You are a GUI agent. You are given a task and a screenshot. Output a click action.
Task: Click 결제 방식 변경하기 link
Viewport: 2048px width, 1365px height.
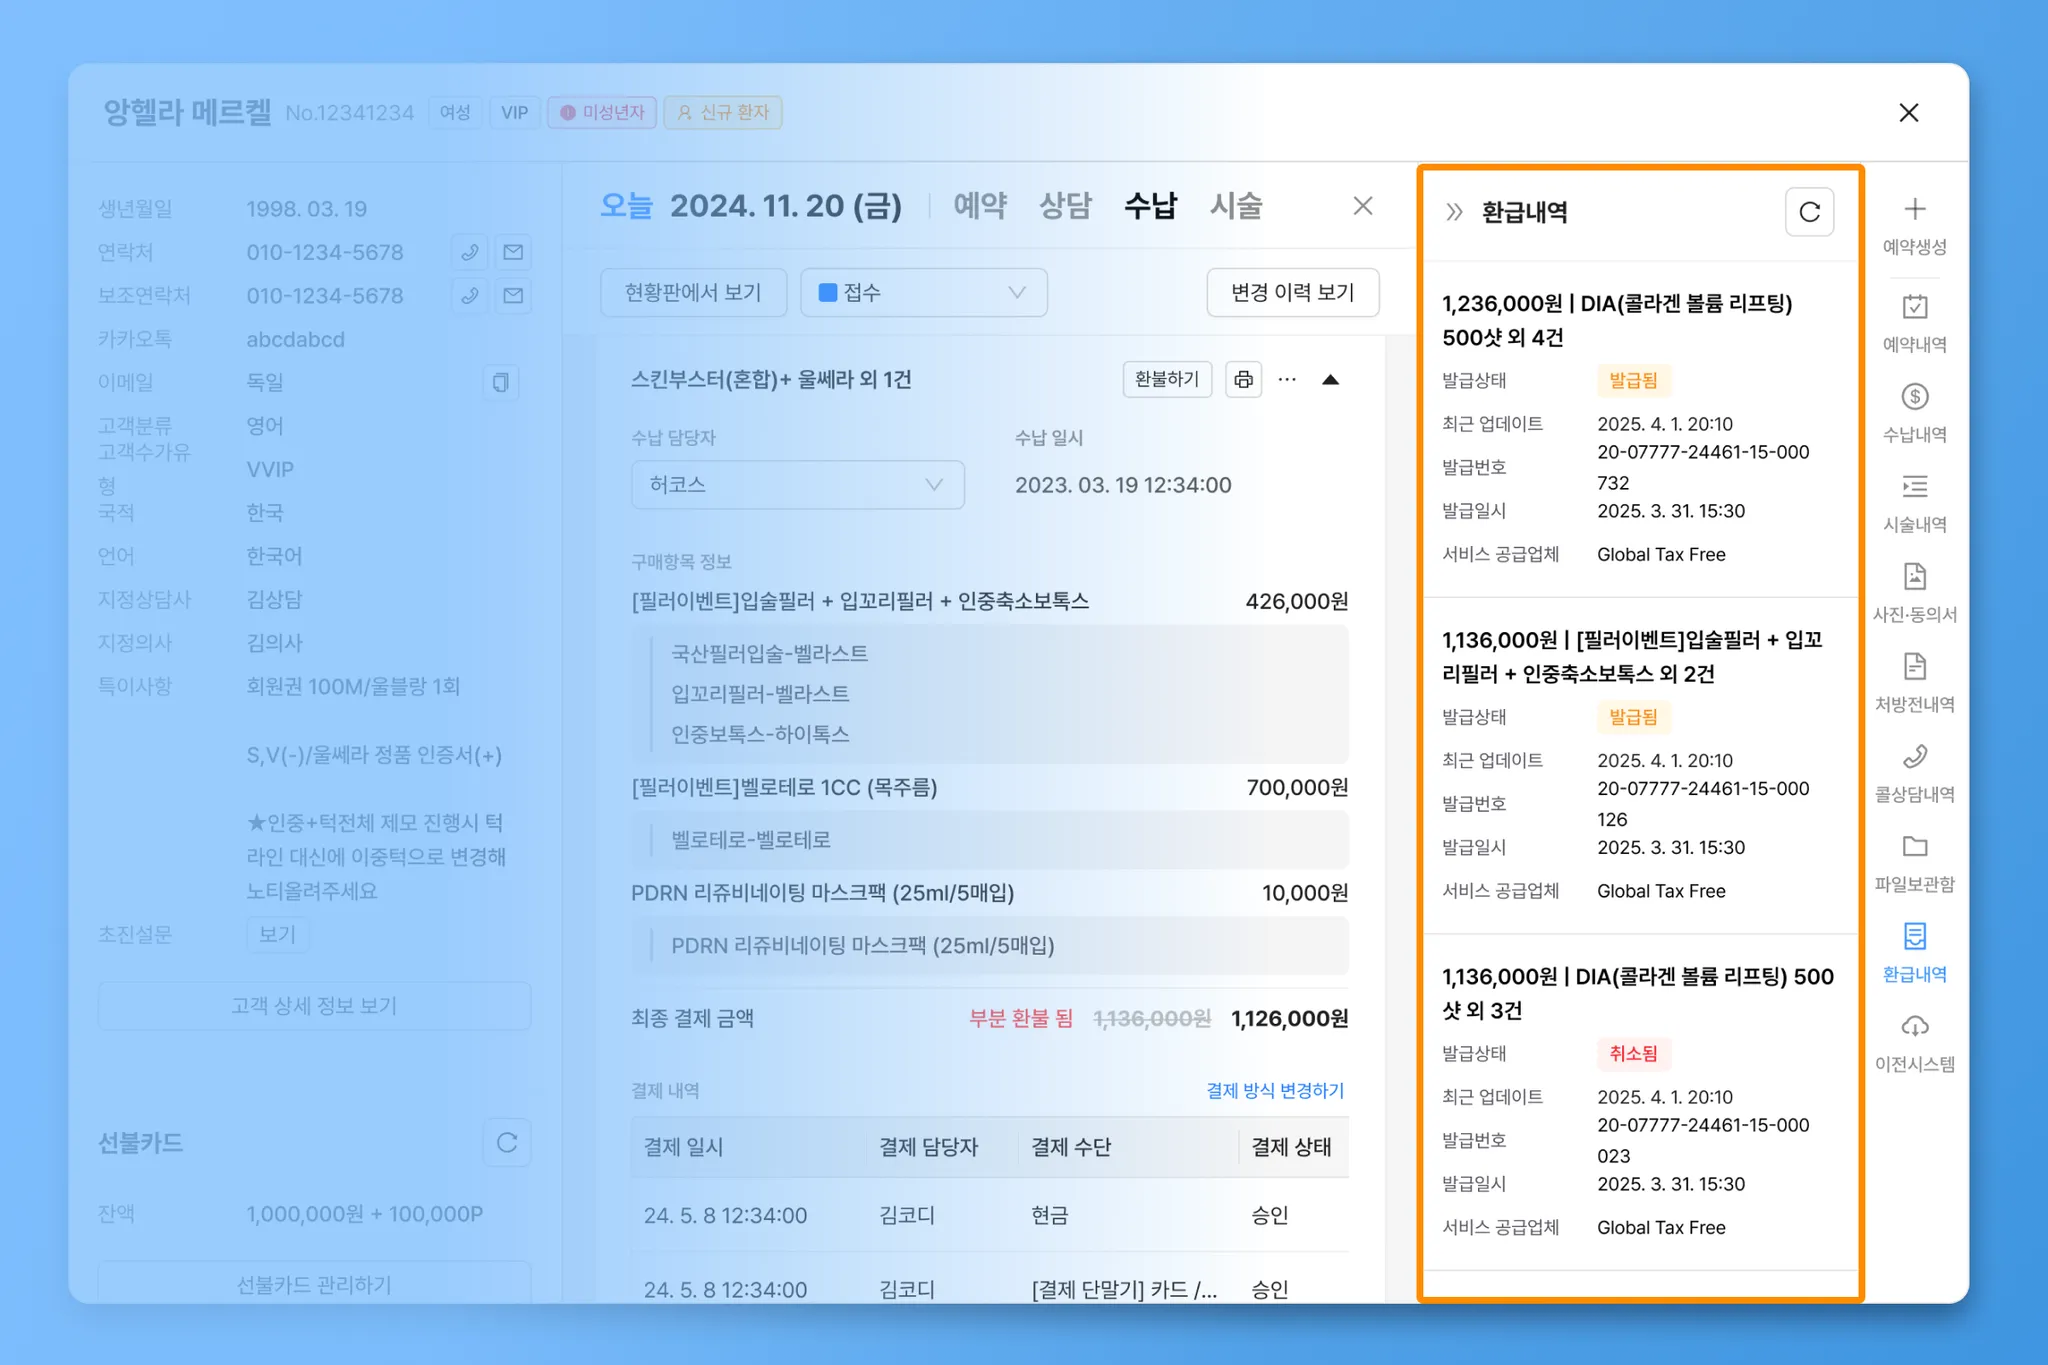1274,1090
